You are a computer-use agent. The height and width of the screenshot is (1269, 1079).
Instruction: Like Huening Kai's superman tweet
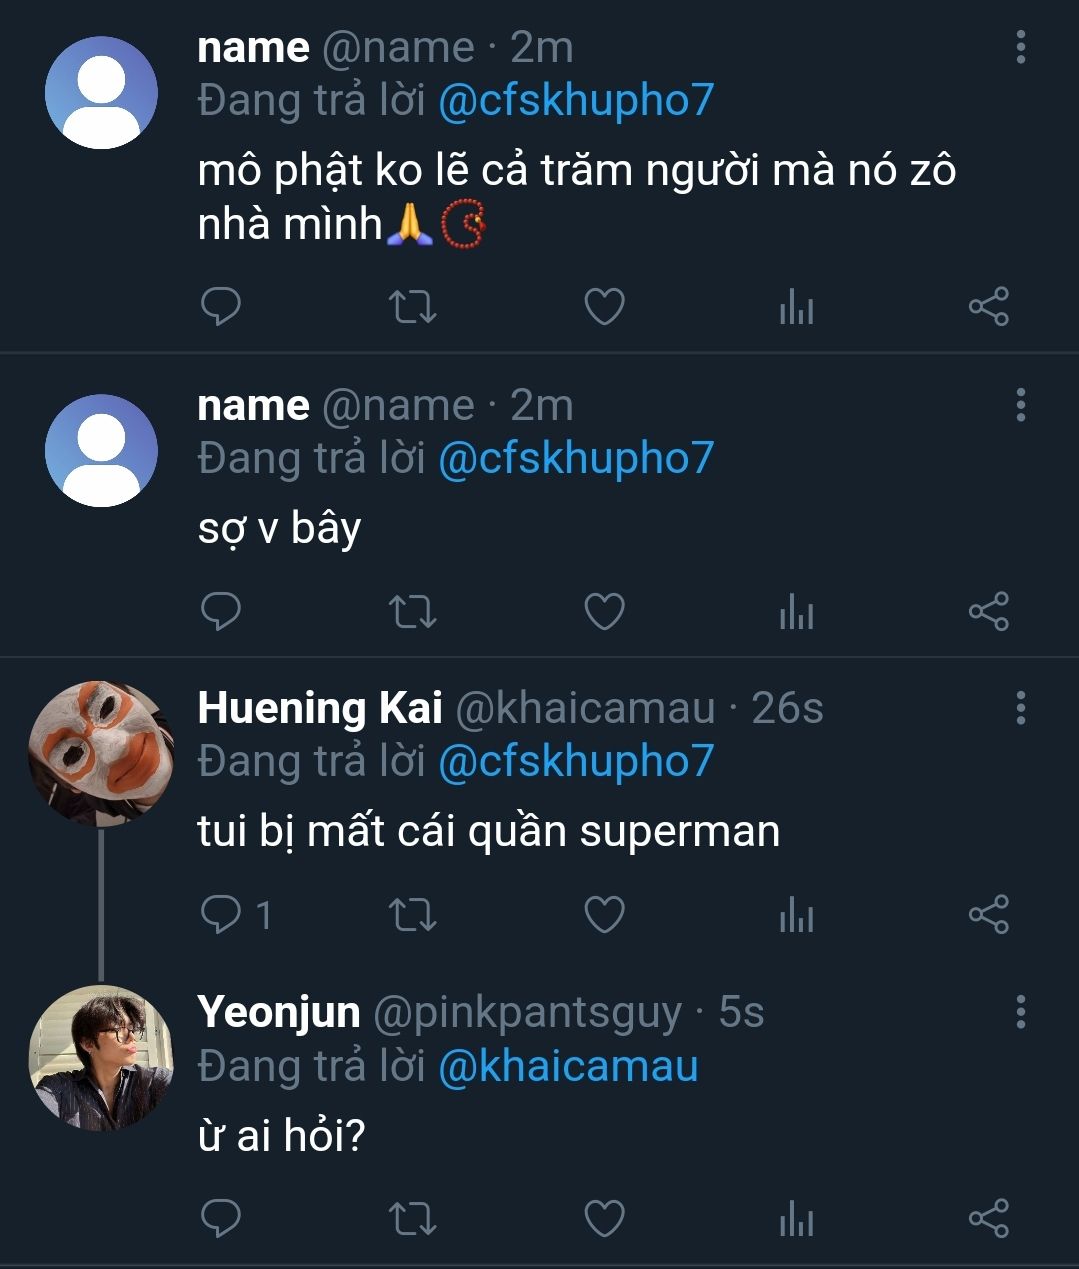point(604,914)
